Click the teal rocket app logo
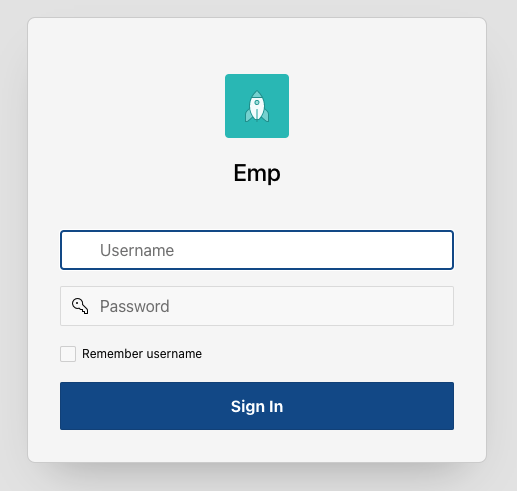 (x=257, y=106)
